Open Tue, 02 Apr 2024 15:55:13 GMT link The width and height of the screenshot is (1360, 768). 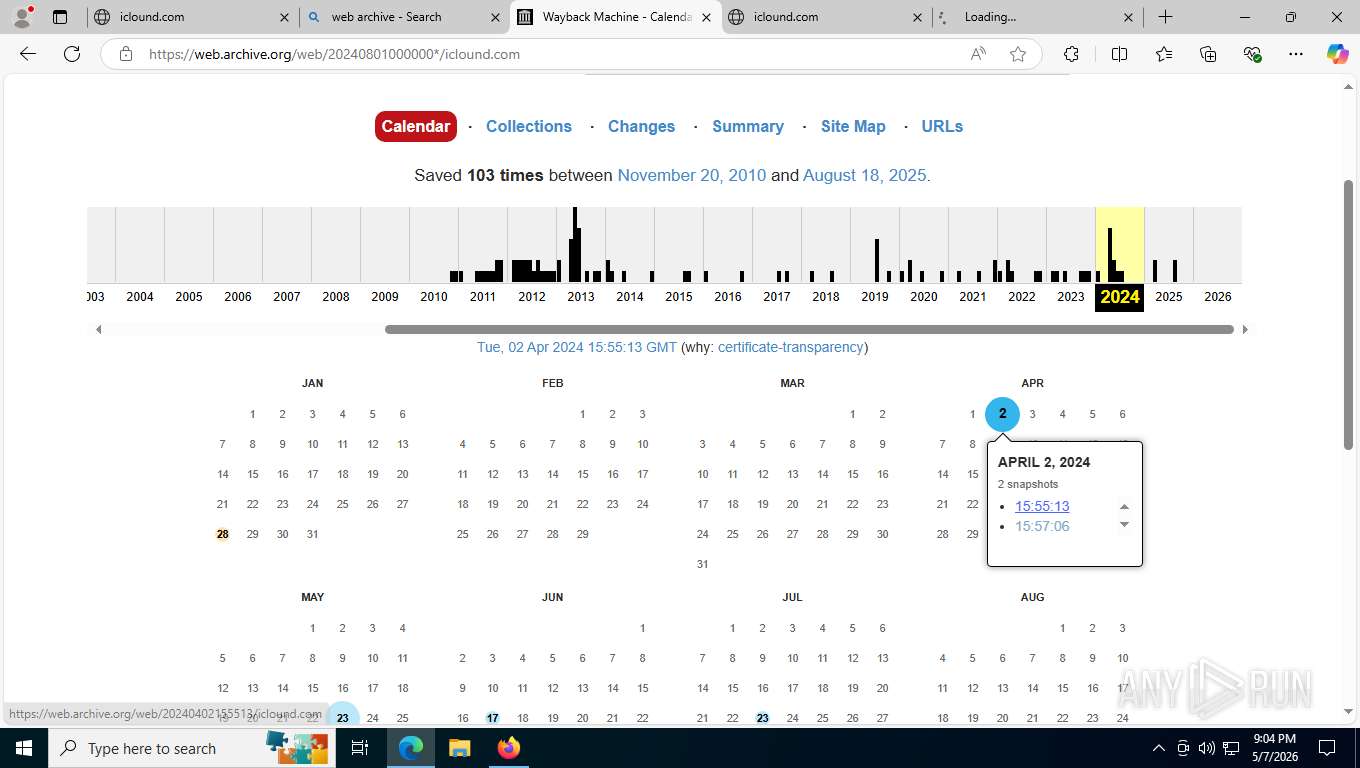[577, 347]
